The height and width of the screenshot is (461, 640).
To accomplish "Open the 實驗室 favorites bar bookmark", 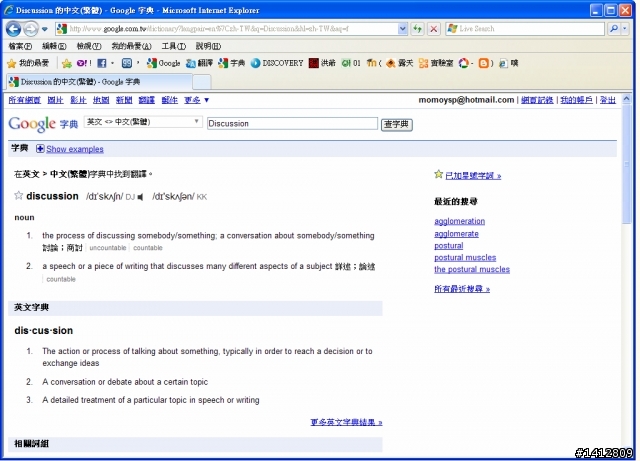I will (436, 63).
